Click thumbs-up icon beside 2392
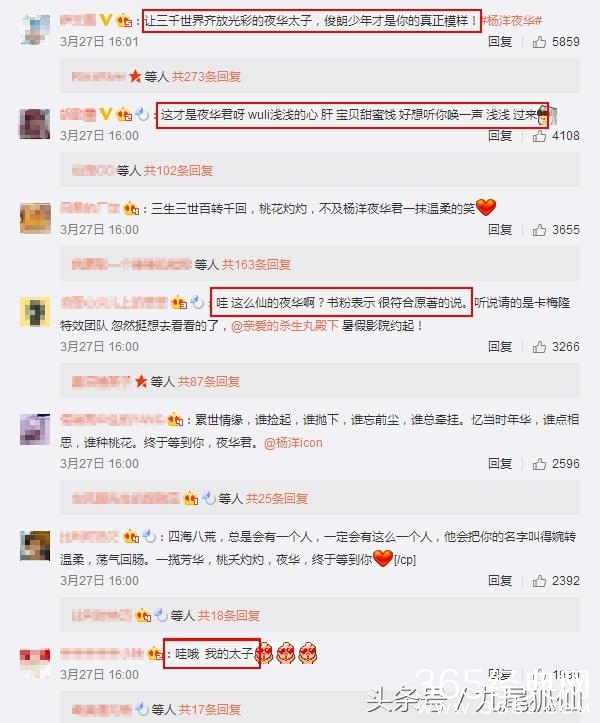Viewport: 600px width, 723px height. pyautogui.click(x=539, y=581)
